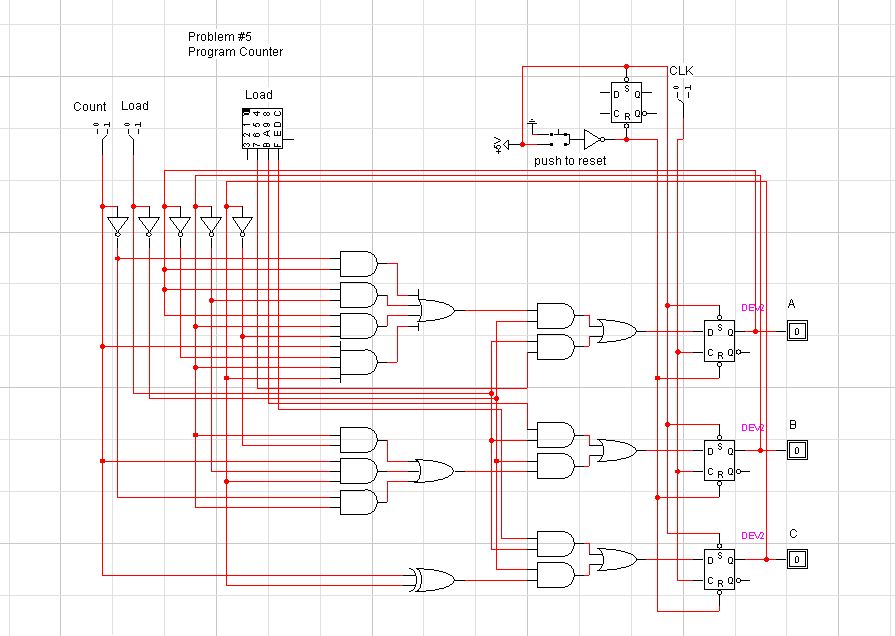Click the Load hex keypad
This screenshot has height=636, width=895.
pyautogui.click(x=262, y=129)
